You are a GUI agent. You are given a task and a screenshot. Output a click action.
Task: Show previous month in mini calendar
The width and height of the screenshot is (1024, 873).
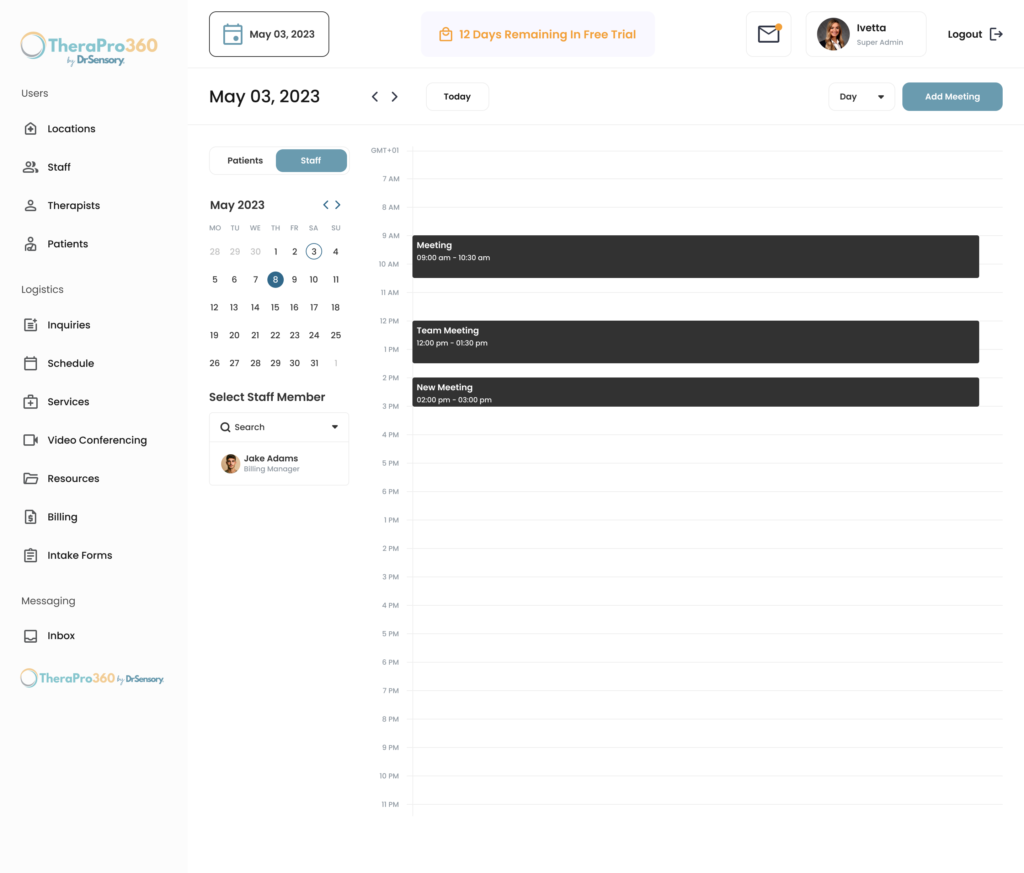(x=326, y=205)
